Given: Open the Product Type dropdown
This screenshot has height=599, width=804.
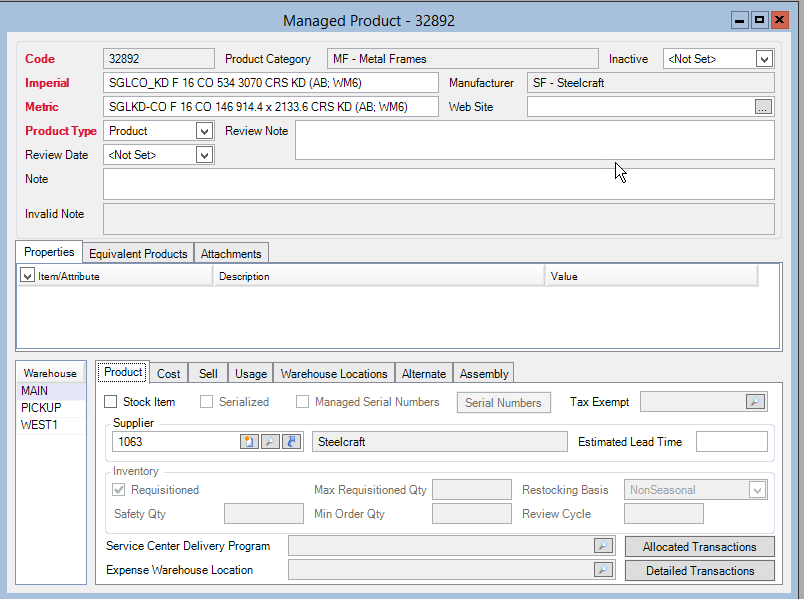Looking at the screenshot, I should [204, 131].
